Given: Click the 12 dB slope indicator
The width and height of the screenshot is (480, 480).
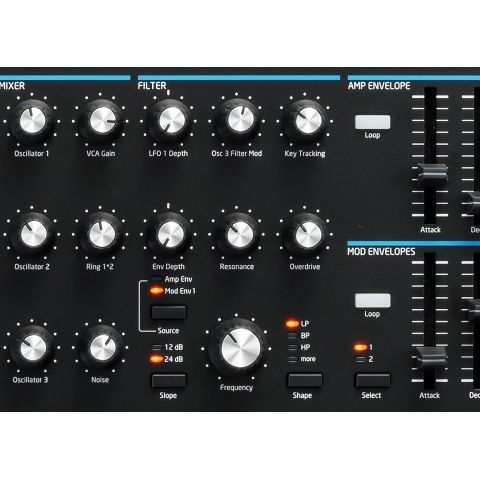Looking at the screenshot, I should (156, 347).
